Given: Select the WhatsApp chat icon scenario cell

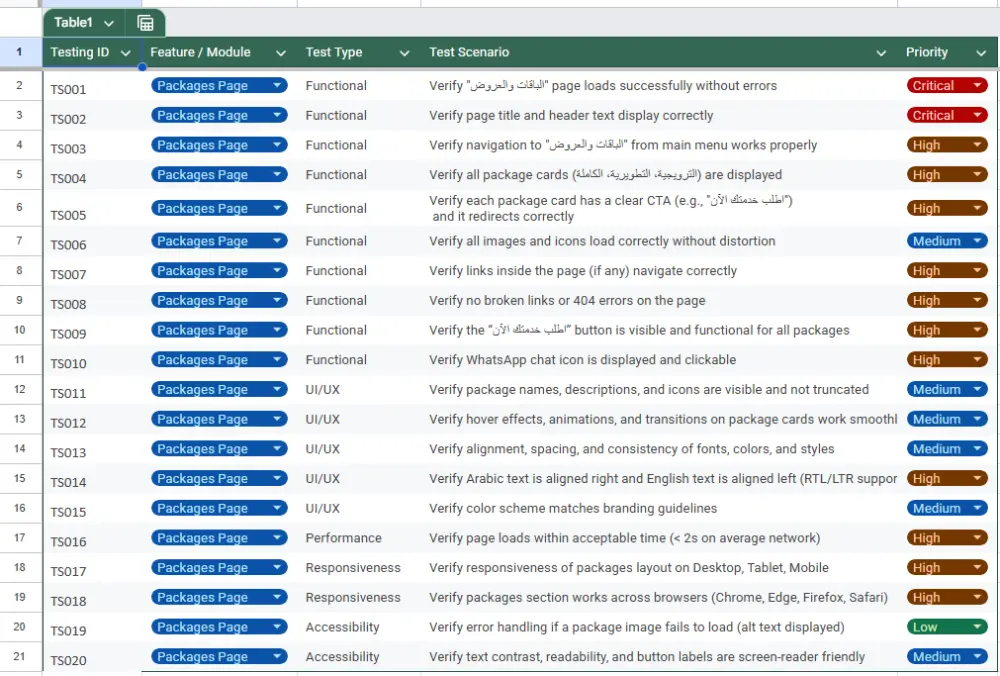Looking at the screenshot, I should tap(582, 360).
